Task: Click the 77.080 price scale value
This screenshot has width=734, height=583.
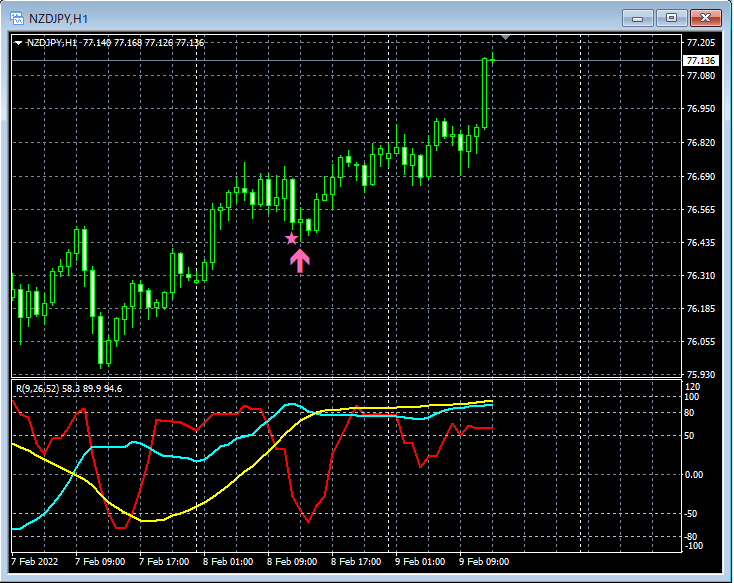Action: (701, 75)
